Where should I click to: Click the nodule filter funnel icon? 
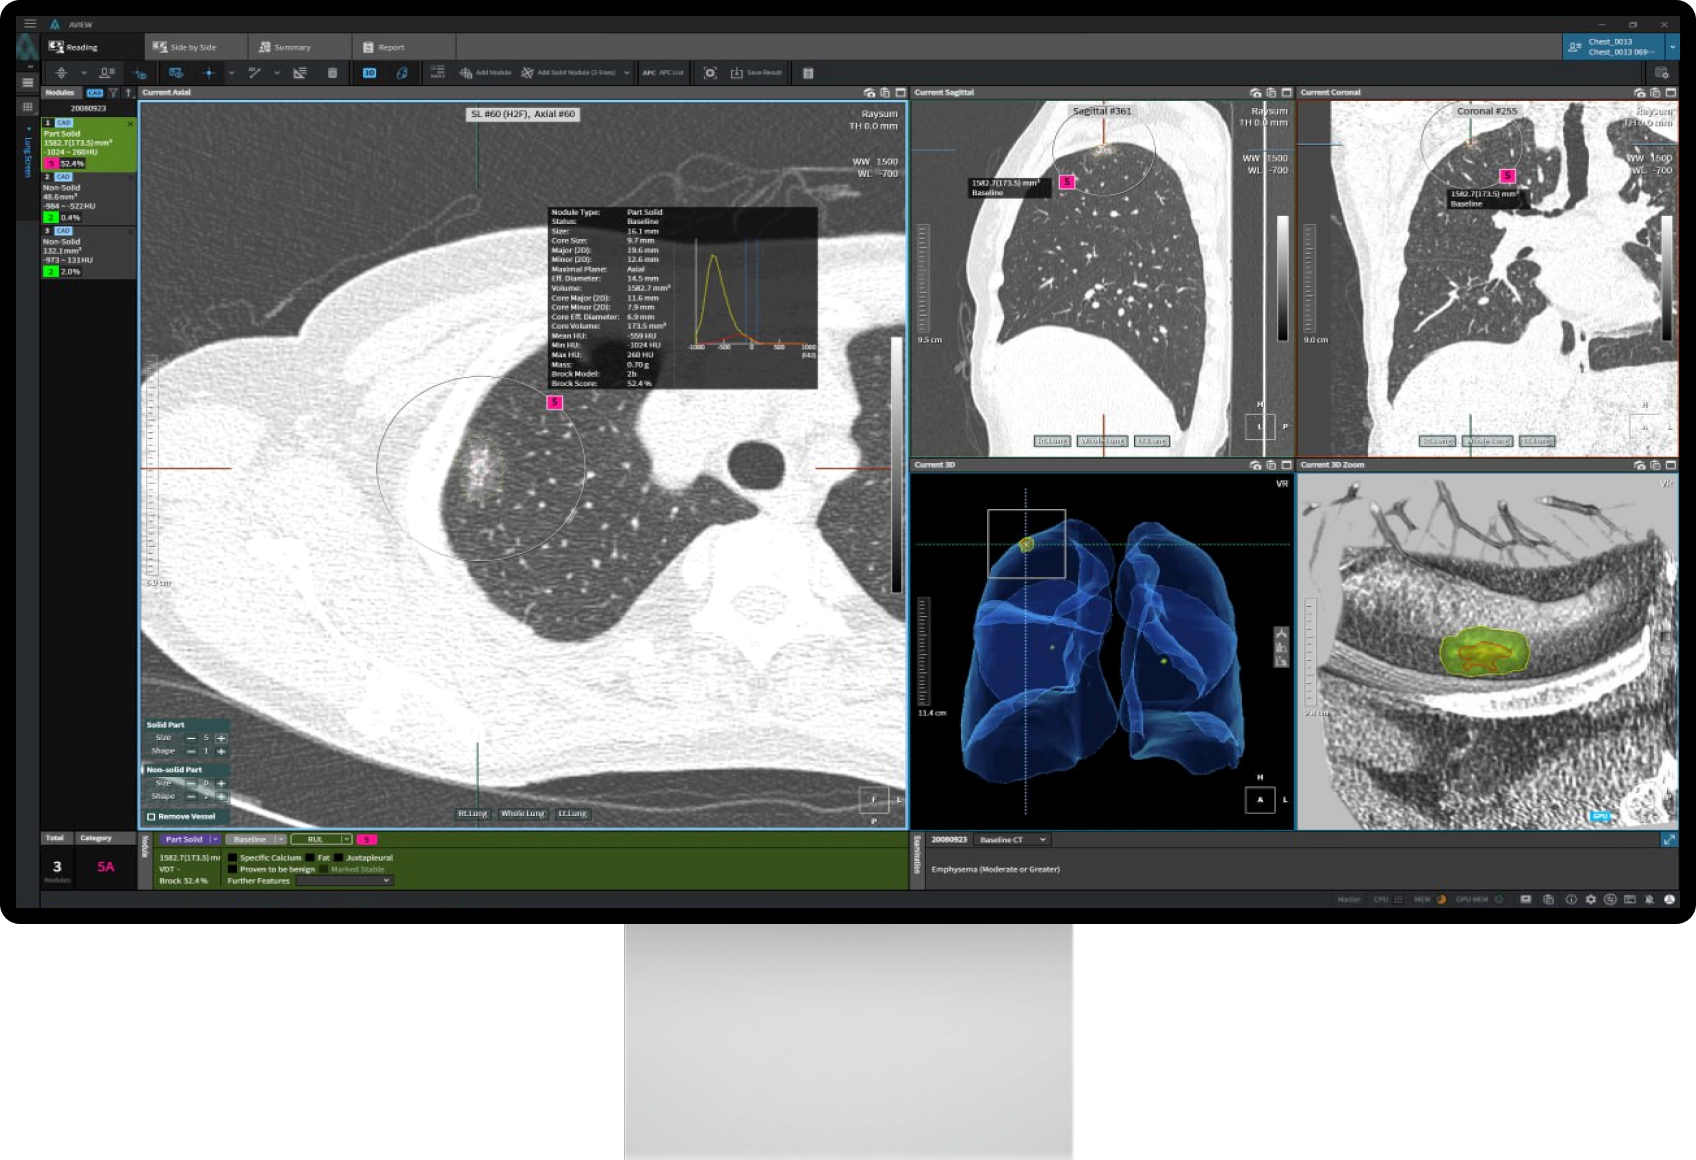[x=113, y=93]
